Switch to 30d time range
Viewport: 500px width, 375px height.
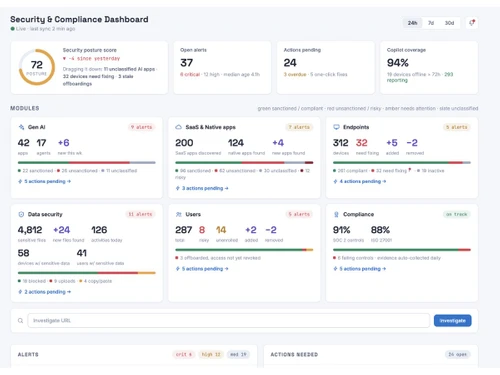(449, 23)
